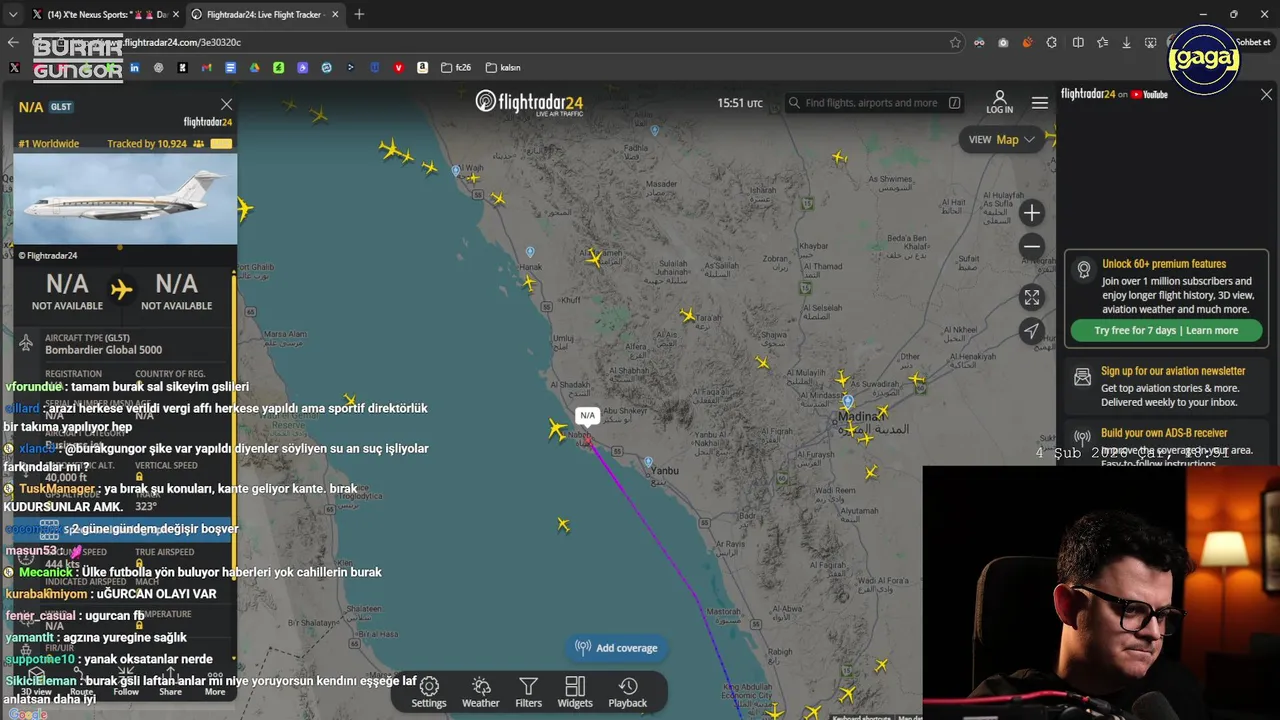This screenshot has height=720, width=1280.
Task: Click the Madinah airport pin marker
Action: pos(848,402)
